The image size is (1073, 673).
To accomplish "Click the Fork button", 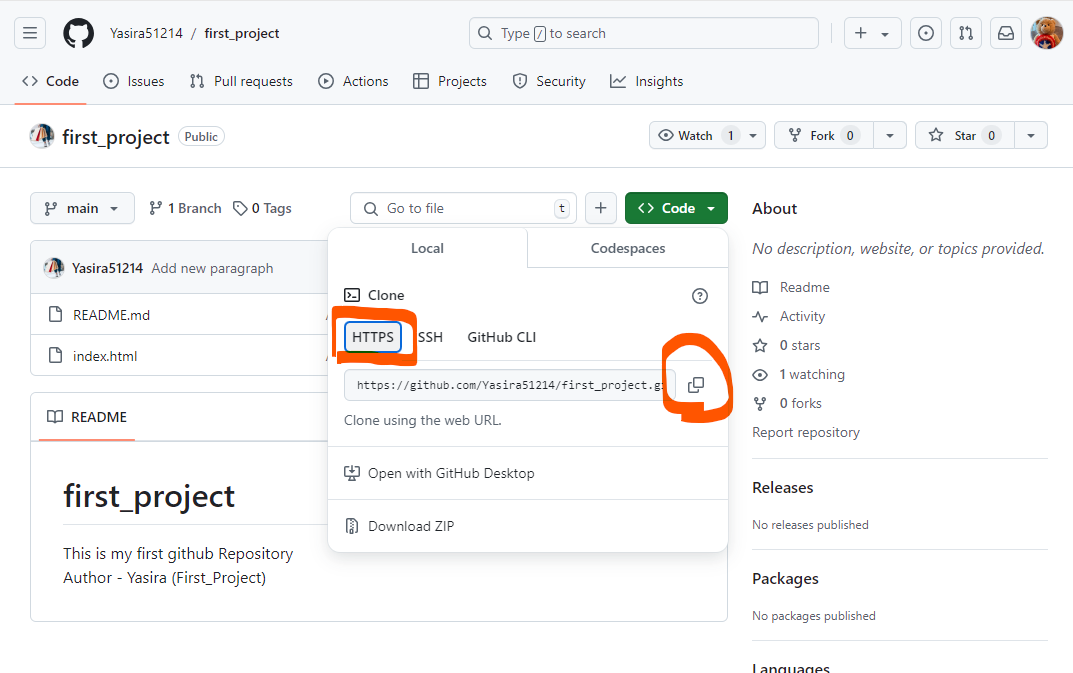I will (823, 136).
